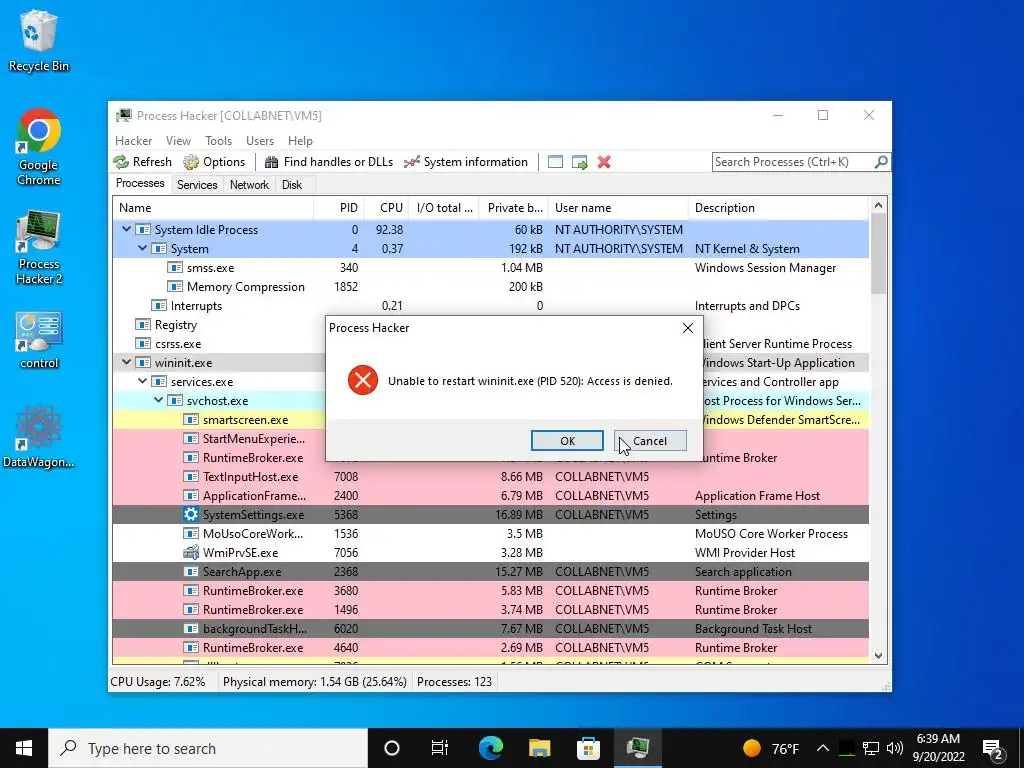
Task: Select the TextInputHost.exe row
Action: [490, 477]
